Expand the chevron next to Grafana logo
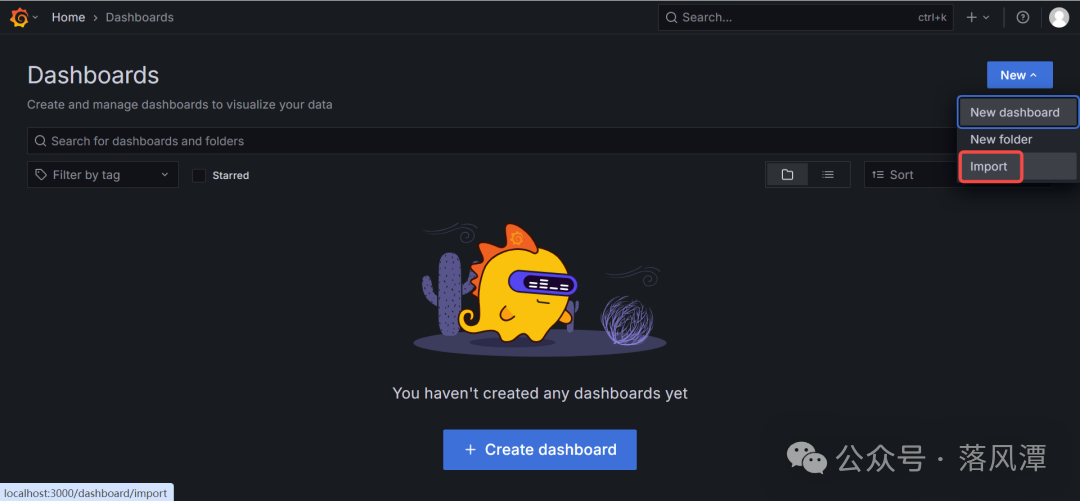 tap(35, 17)
